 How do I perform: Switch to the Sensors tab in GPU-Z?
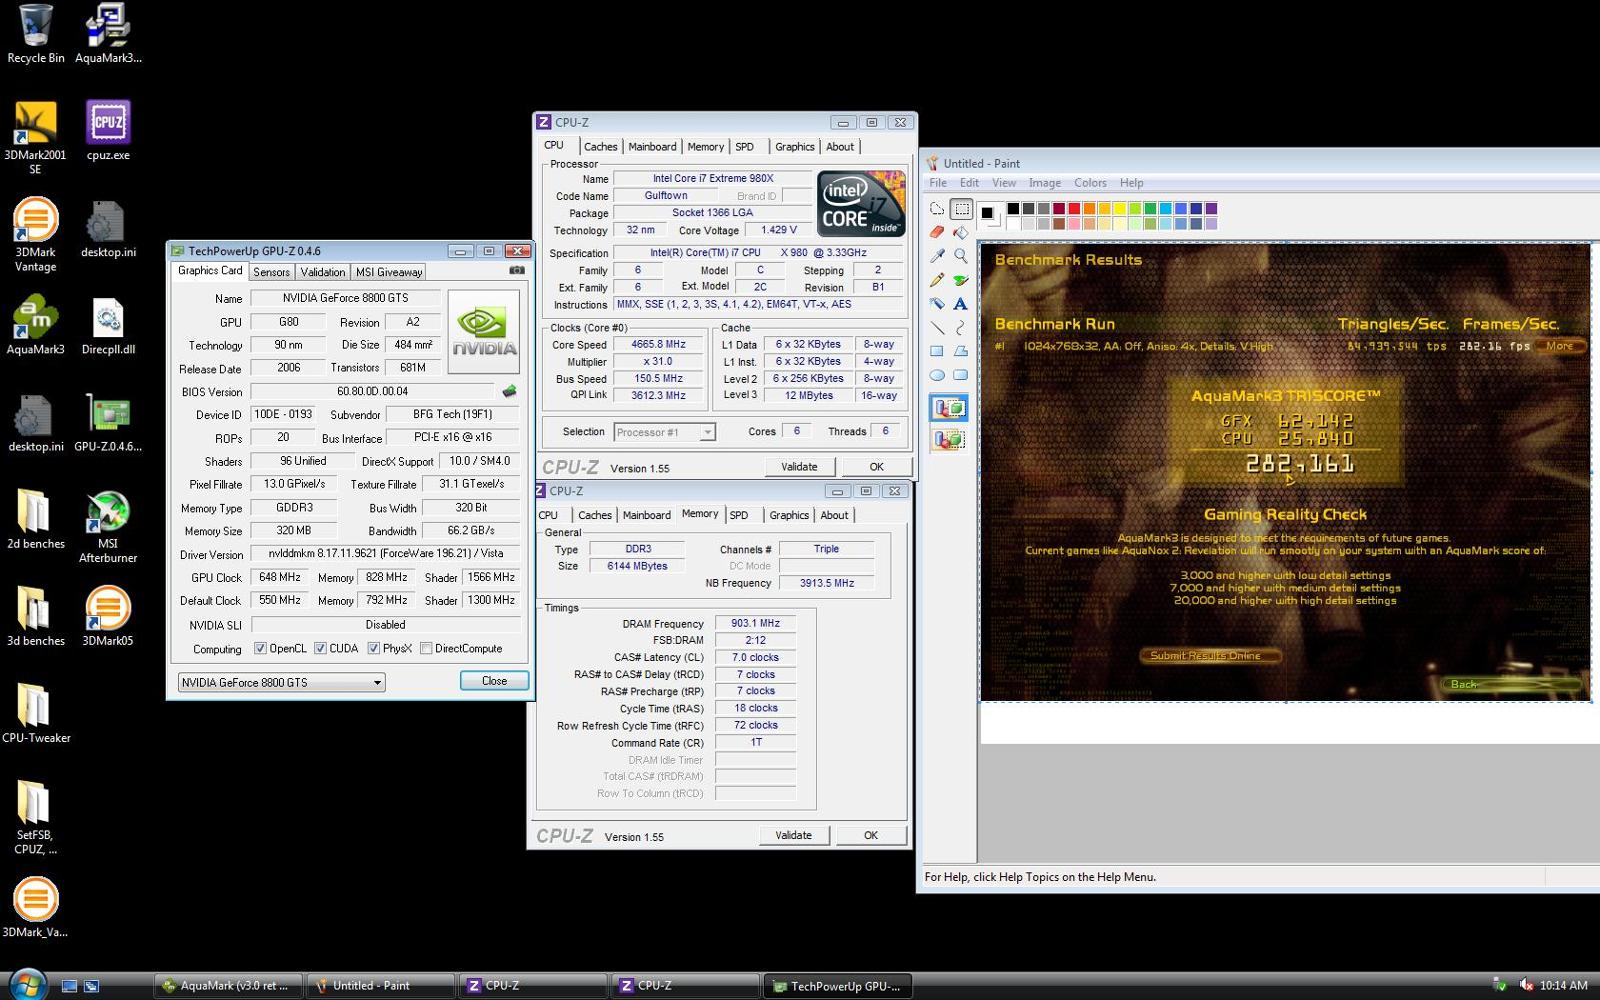(x=271, y=272)
